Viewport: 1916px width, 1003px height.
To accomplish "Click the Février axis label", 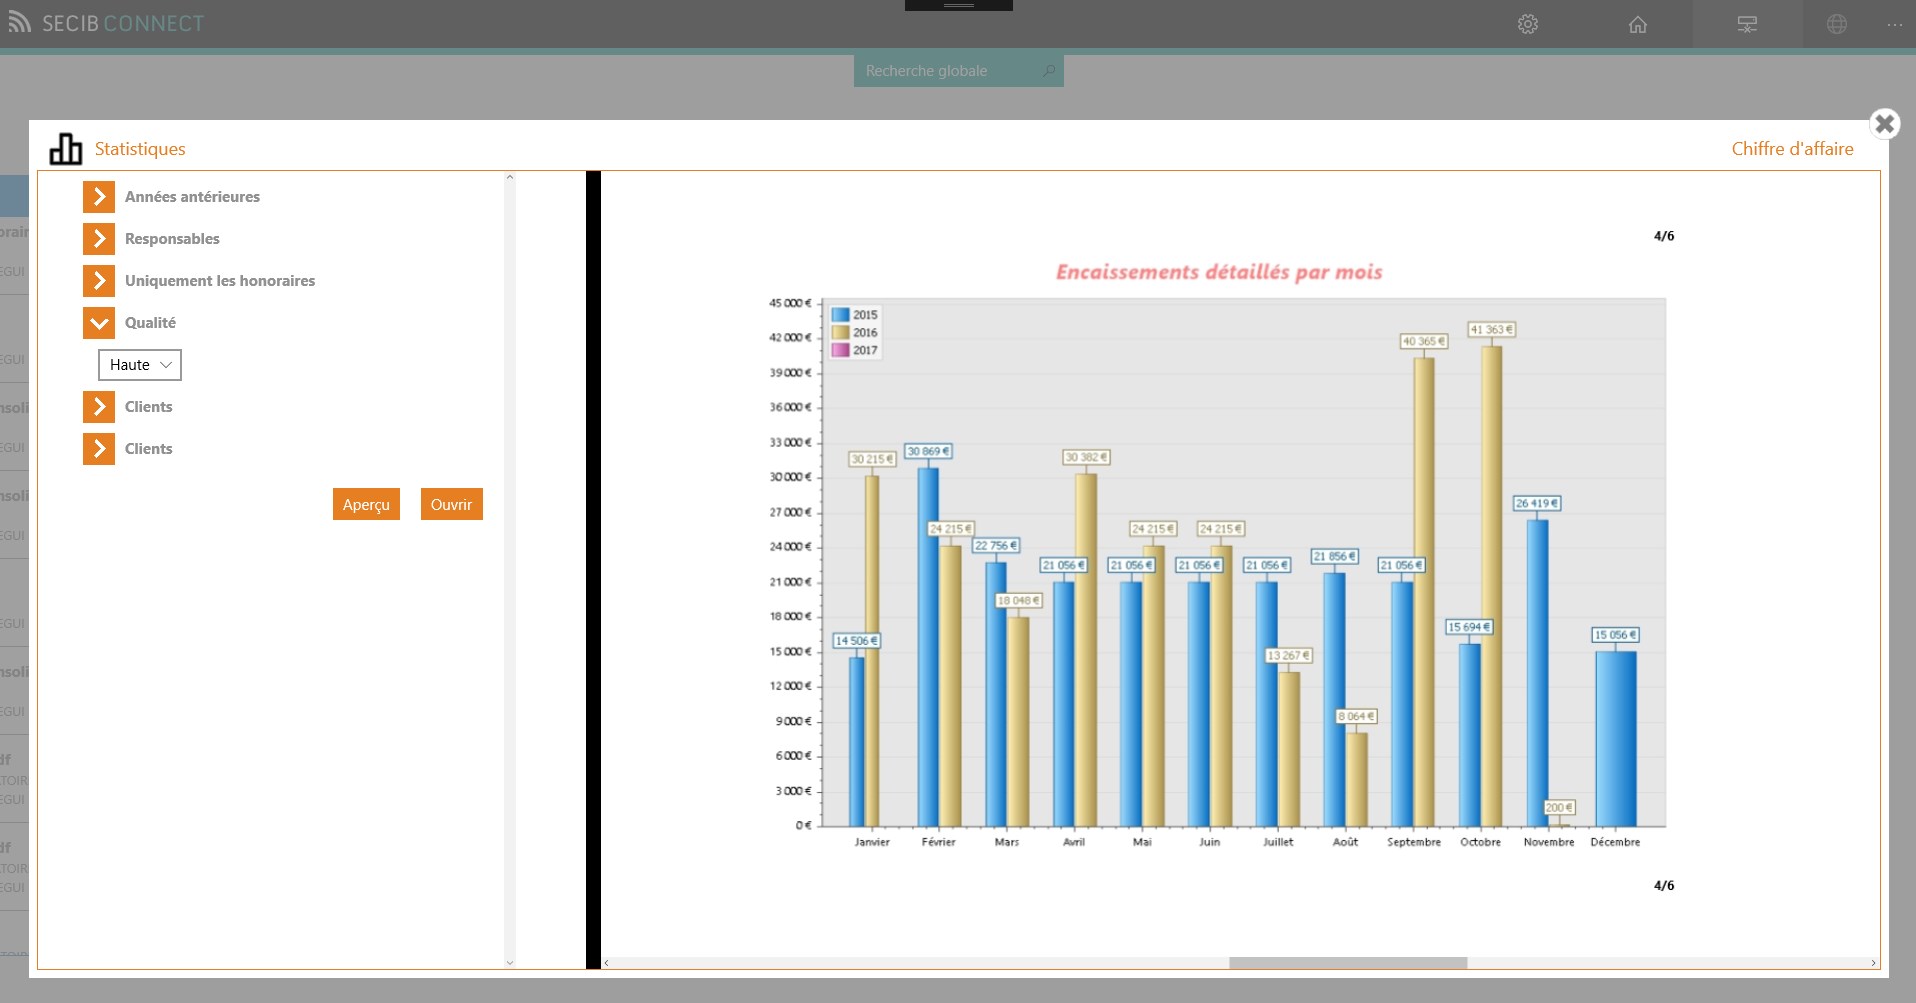I will (938, 842).
